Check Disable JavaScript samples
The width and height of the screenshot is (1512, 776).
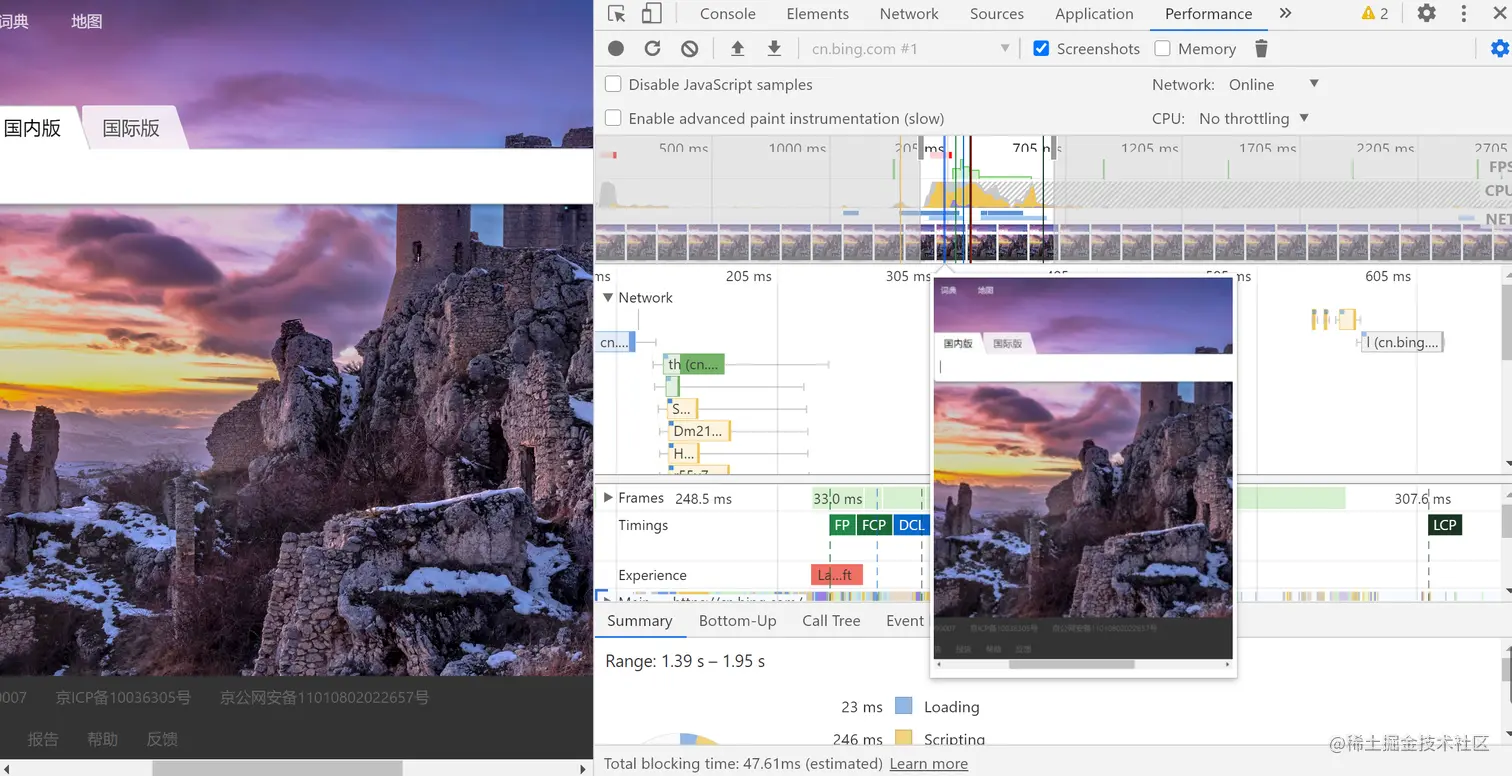pyautogui.click(x=613, y=84)
